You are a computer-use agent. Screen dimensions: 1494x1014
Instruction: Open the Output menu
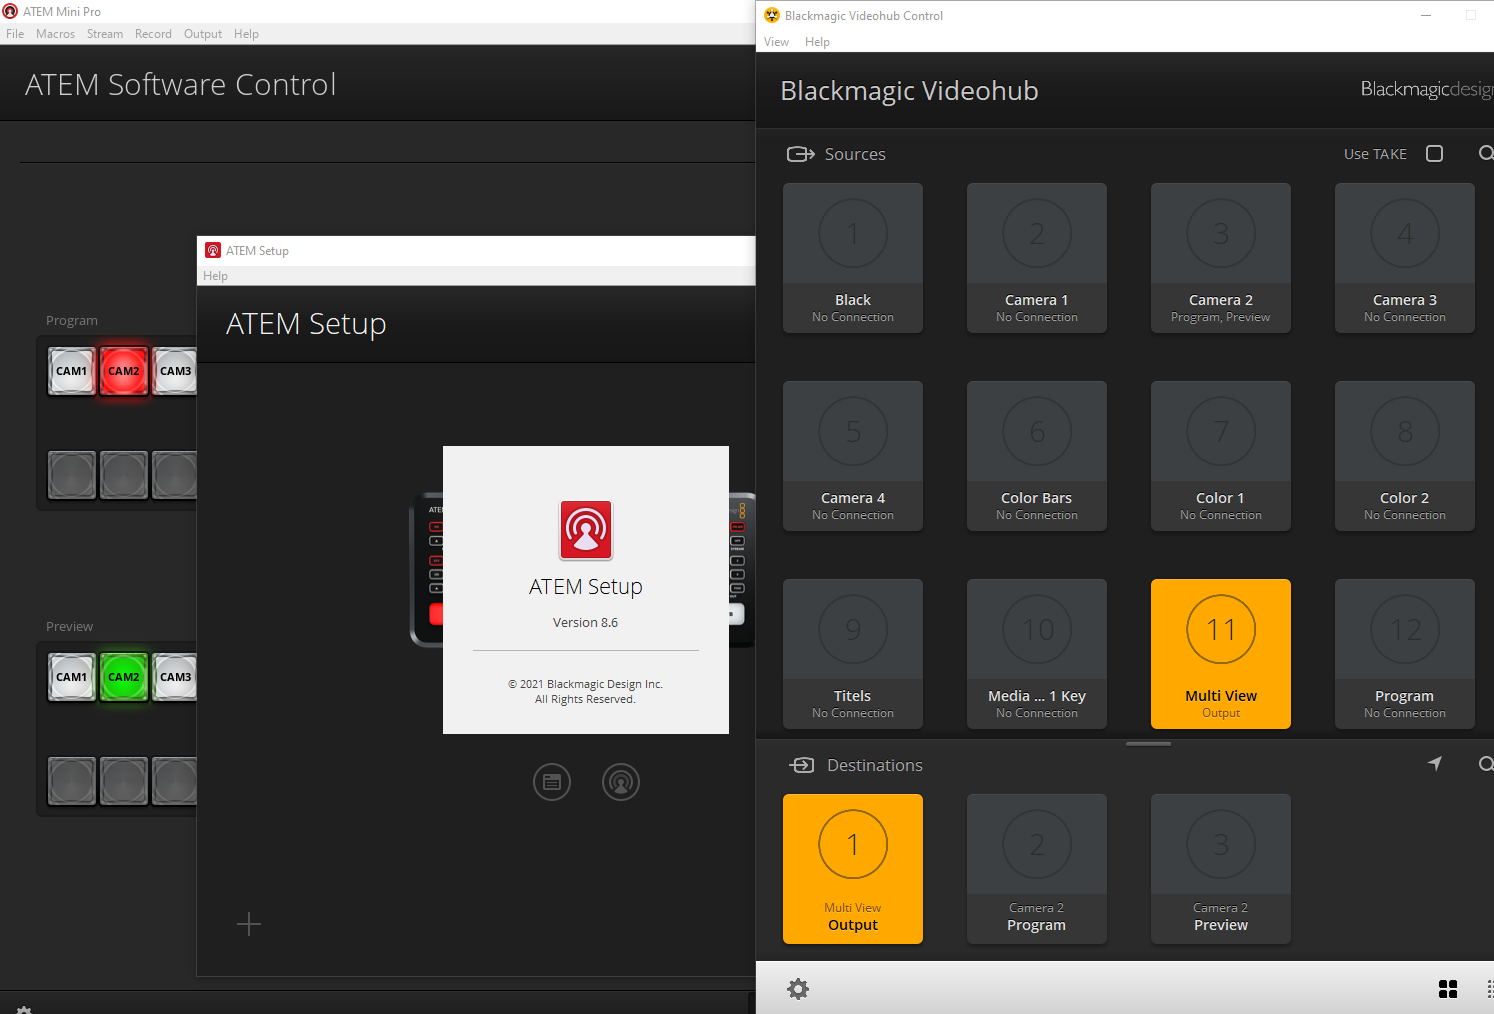(203, 34)
